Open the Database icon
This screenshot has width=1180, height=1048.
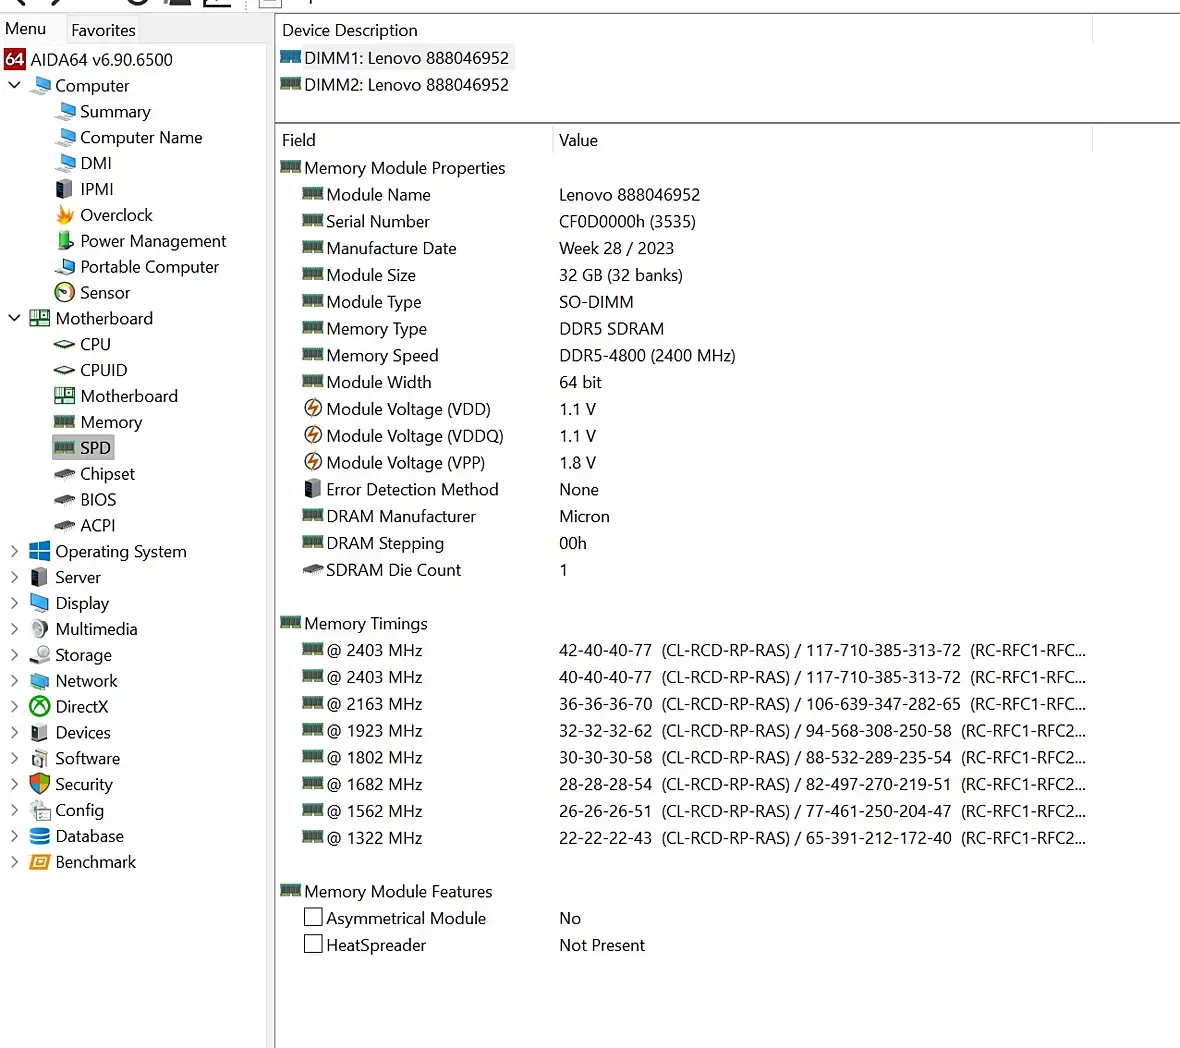pos(40,836)
